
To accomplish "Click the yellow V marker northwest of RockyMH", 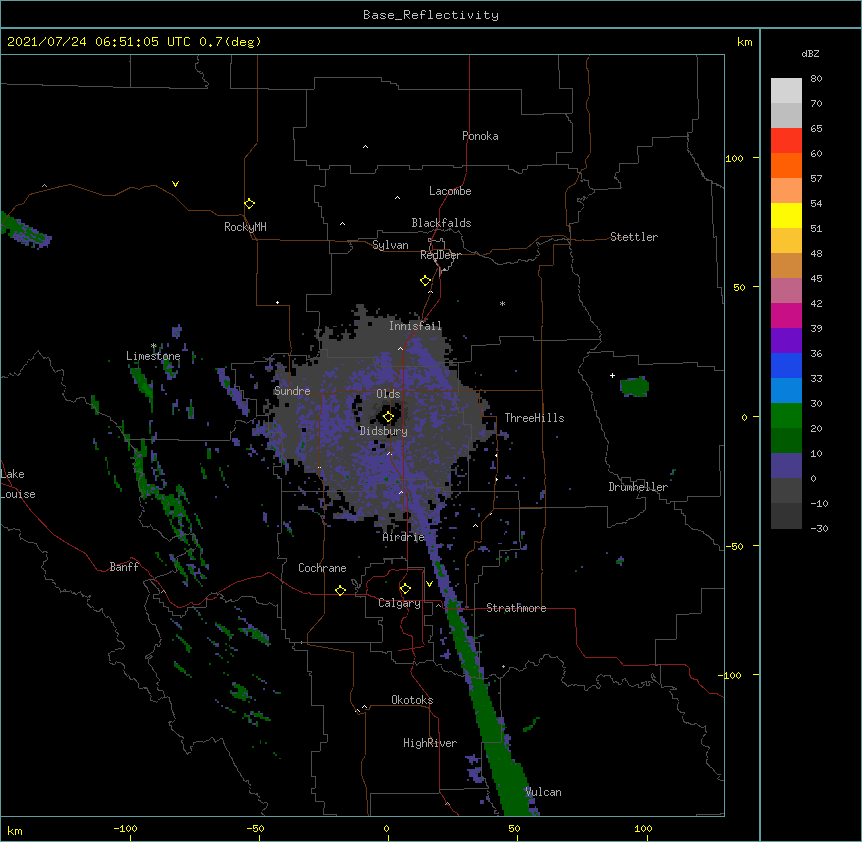I will pos(175,184).
